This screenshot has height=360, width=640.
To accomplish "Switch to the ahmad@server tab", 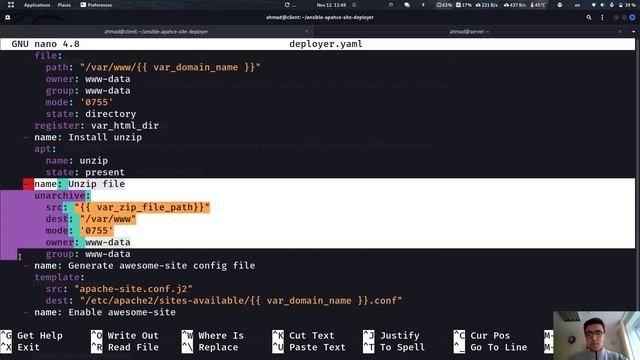I will [469, 31].
